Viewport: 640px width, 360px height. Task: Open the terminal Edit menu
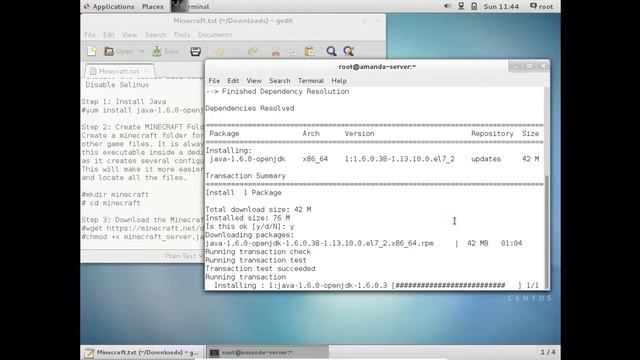pyautogui.click(x=233, y=81)
